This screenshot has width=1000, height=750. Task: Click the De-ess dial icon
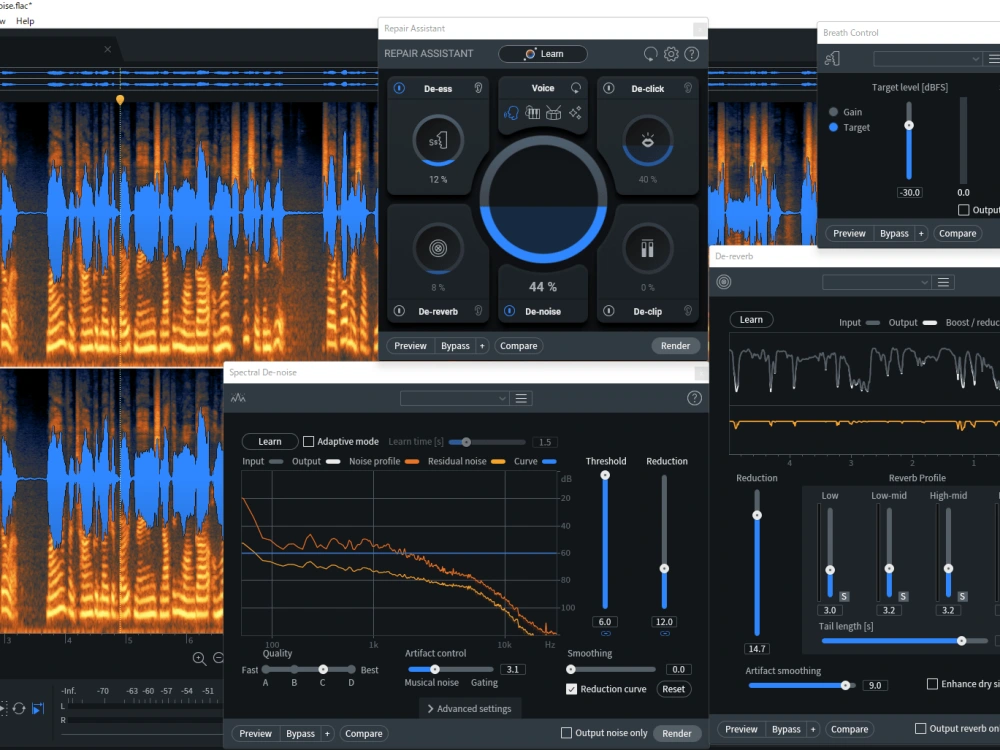point(438,140)
